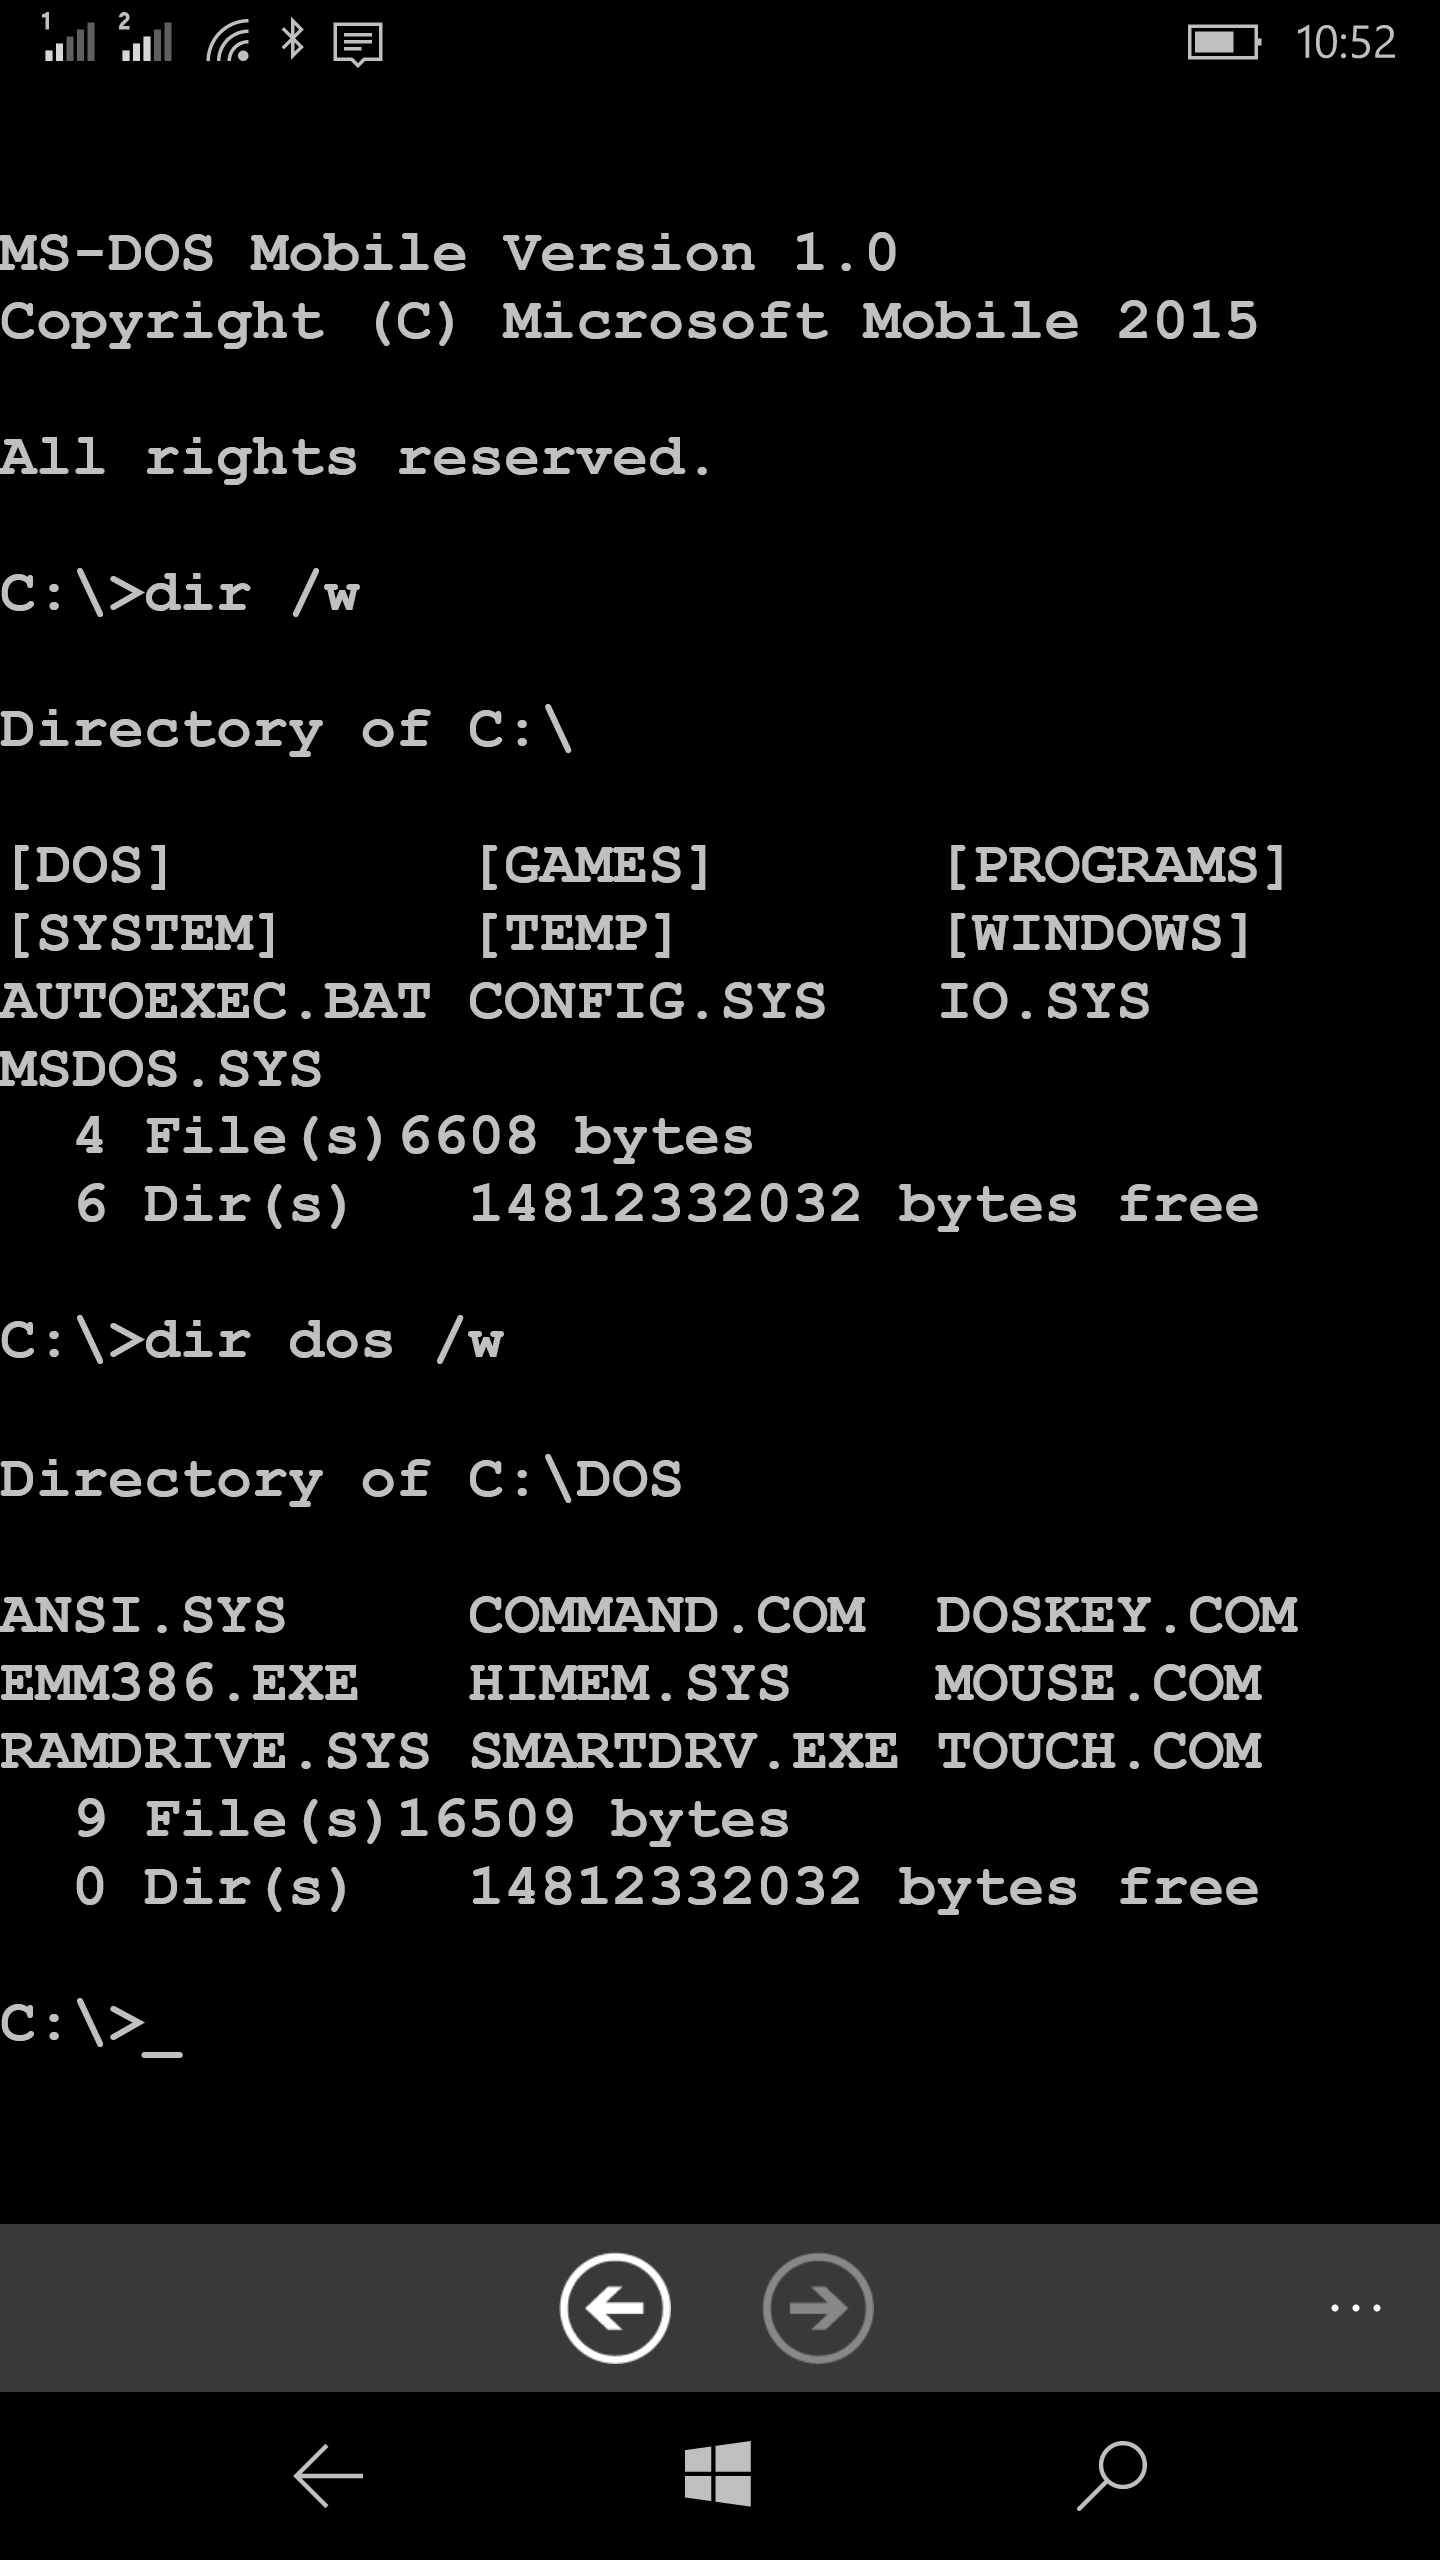The width and height of the screenshot is (1440, 2560).
Task: Tap the Wi-Fi signal status icon
Action: click(x=229, y=43)
